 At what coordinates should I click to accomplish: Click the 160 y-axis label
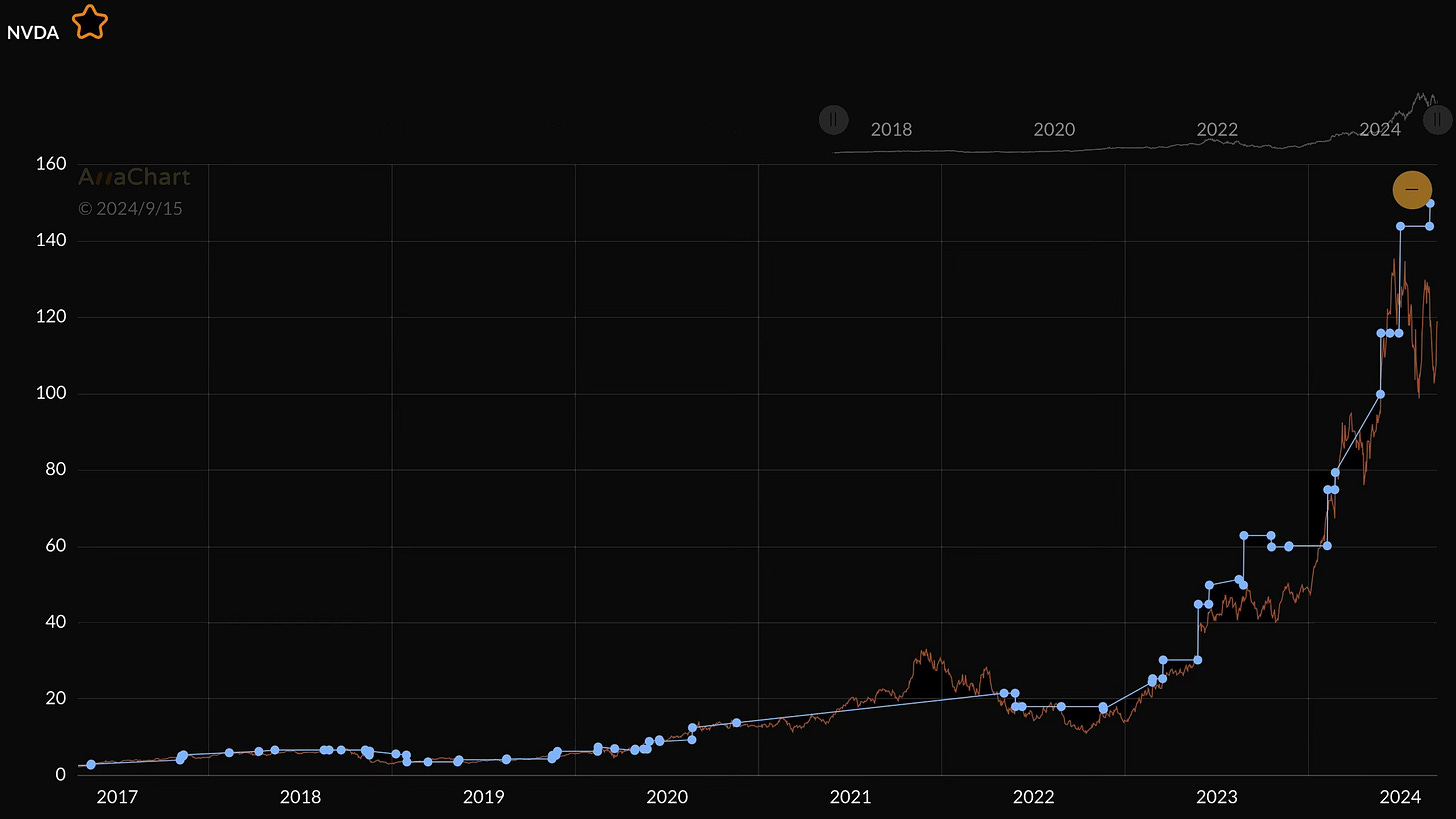click(x=52, y=164)
